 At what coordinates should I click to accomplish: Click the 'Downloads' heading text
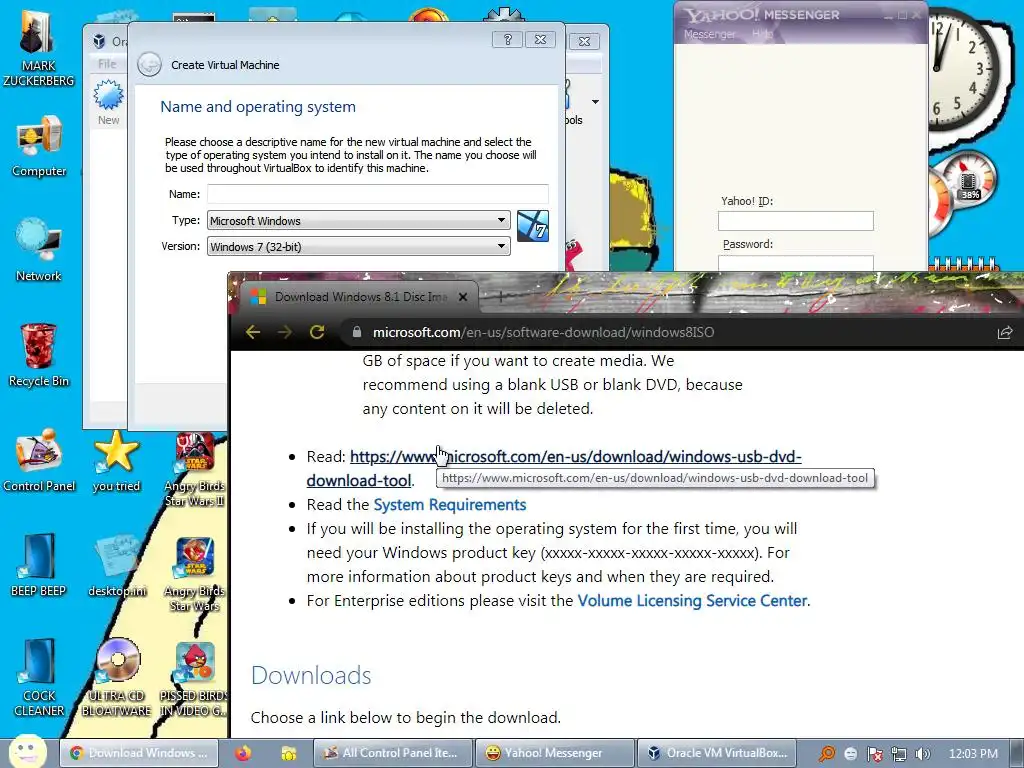(311, 675)
